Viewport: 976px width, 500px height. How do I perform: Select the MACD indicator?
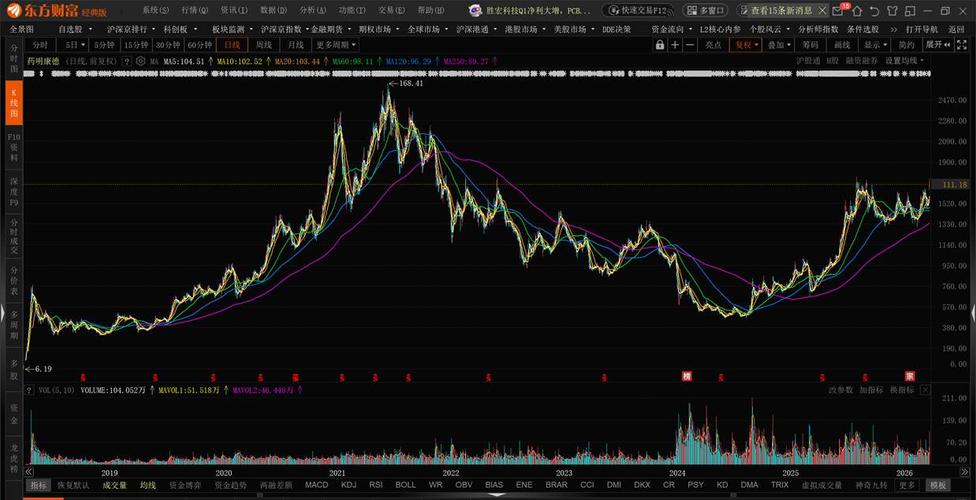point(316,485)
